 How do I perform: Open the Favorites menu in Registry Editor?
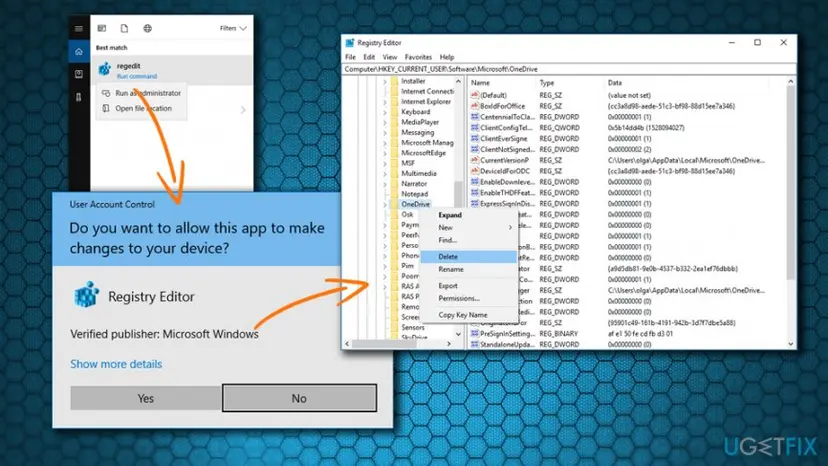tap(418, 57)
